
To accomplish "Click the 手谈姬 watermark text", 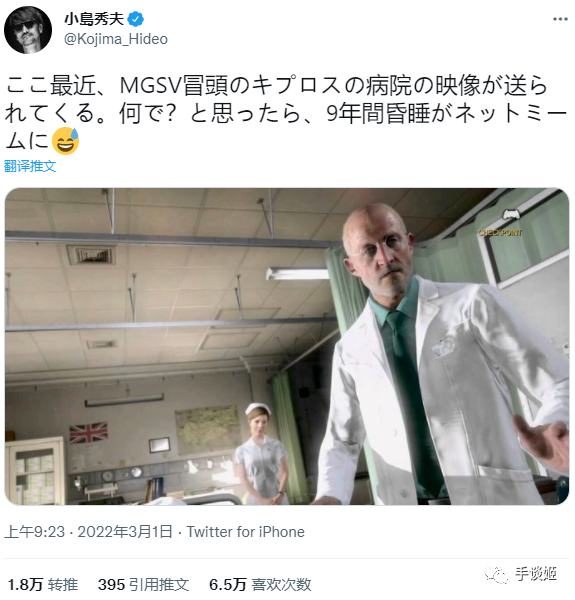I will pyautogui.click(x=536, y=574).
